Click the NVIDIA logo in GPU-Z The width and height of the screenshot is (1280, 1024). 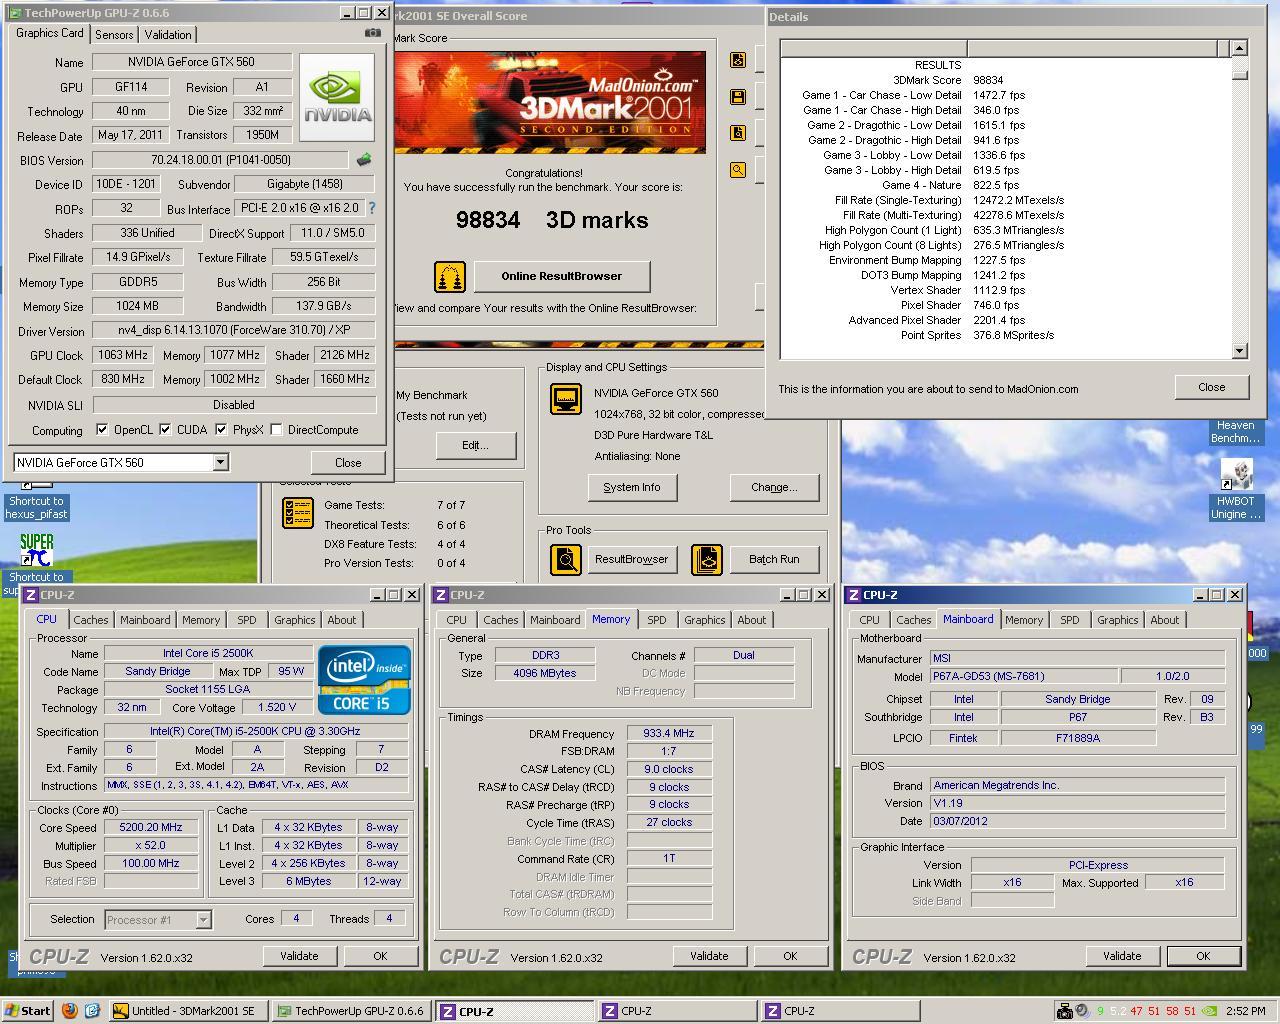point(337,97)
